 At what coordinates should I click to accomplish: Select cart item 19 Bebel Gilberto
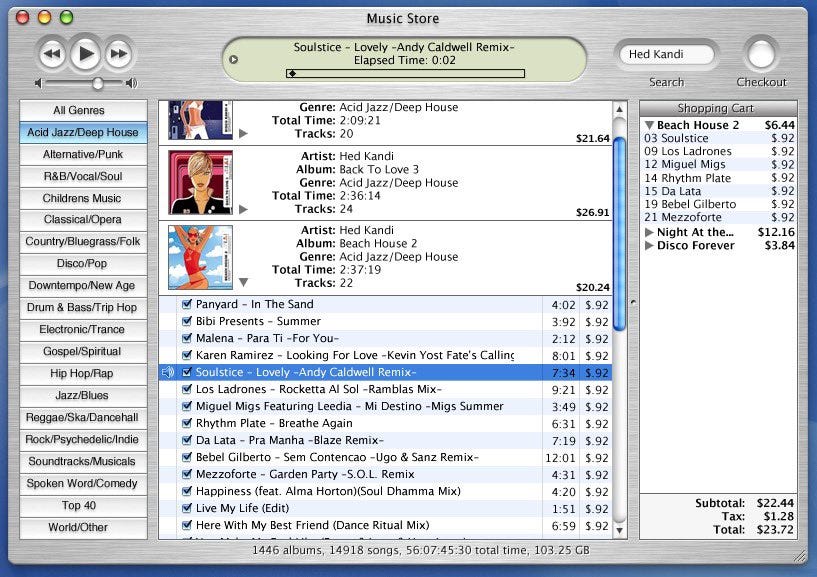(719, 204)
